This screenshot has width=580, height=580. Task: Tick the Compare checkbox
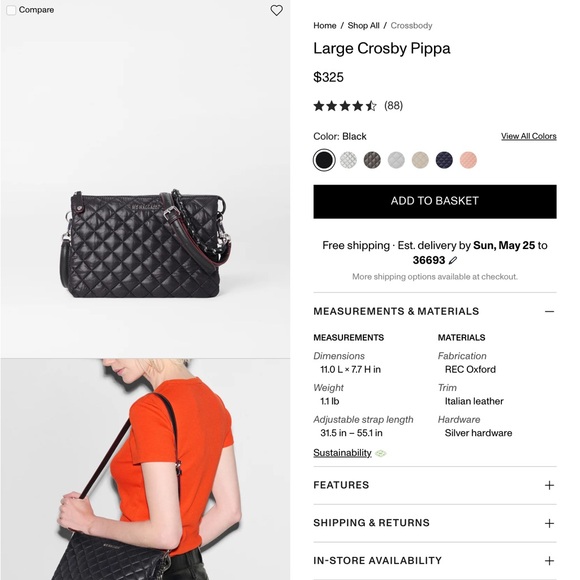11,10
